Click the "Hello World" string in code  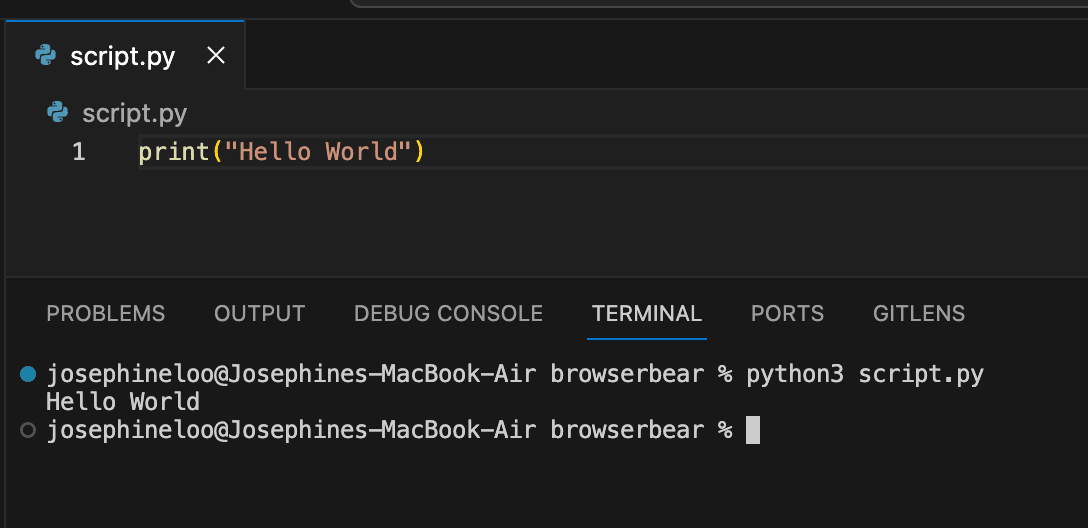point(318,152)
